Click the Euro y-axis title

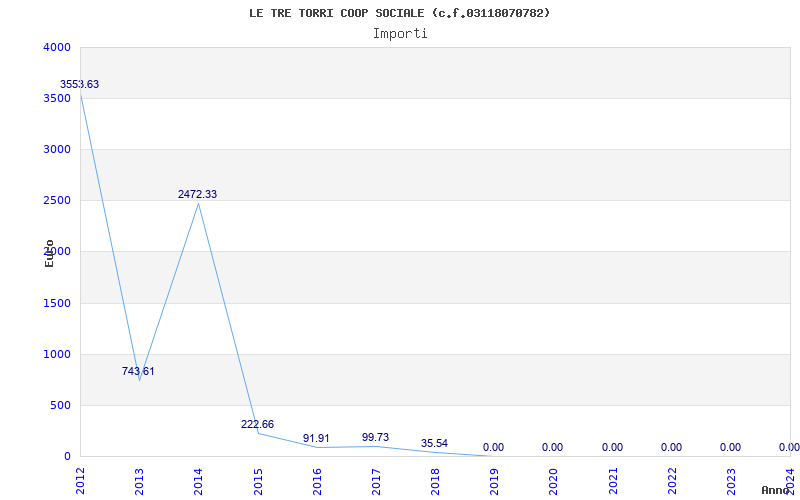click(x=49, y=254)
